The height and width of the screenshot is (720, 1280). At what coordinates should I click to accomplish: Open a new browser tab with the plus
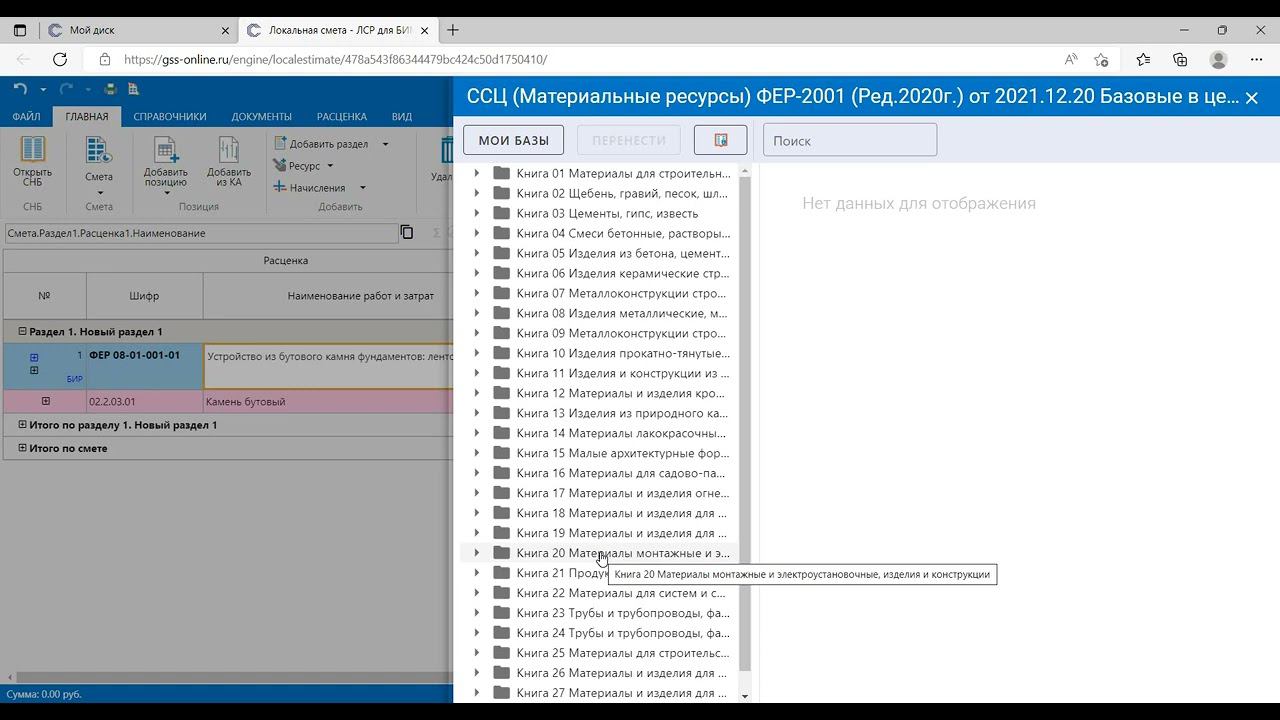[453, 30]
